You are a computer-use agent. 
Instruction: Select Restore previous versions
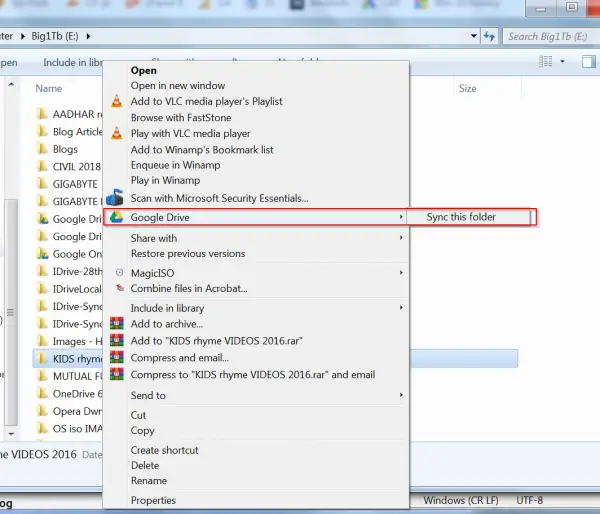[188, 253]
